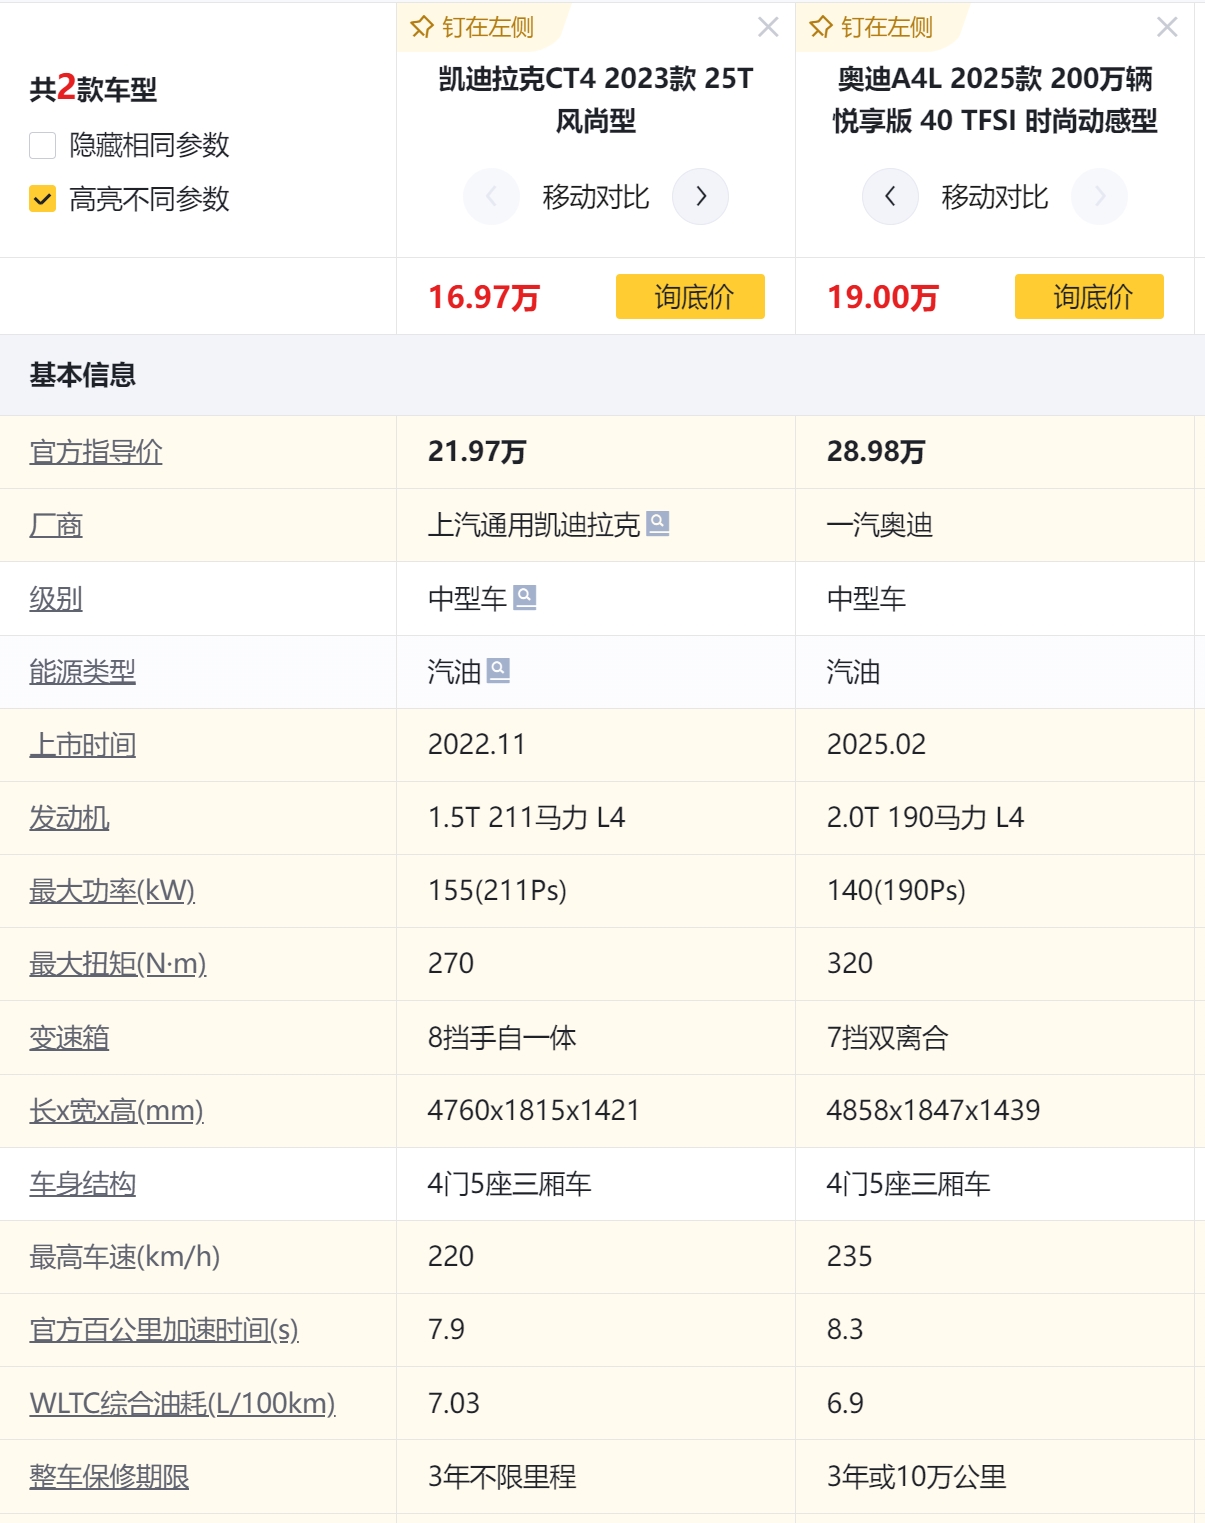The height and width of the screenshot is (1523, 1205).
Task: Select the dimensions 4858x1847x1439
Action: (x=933, y=1111)
